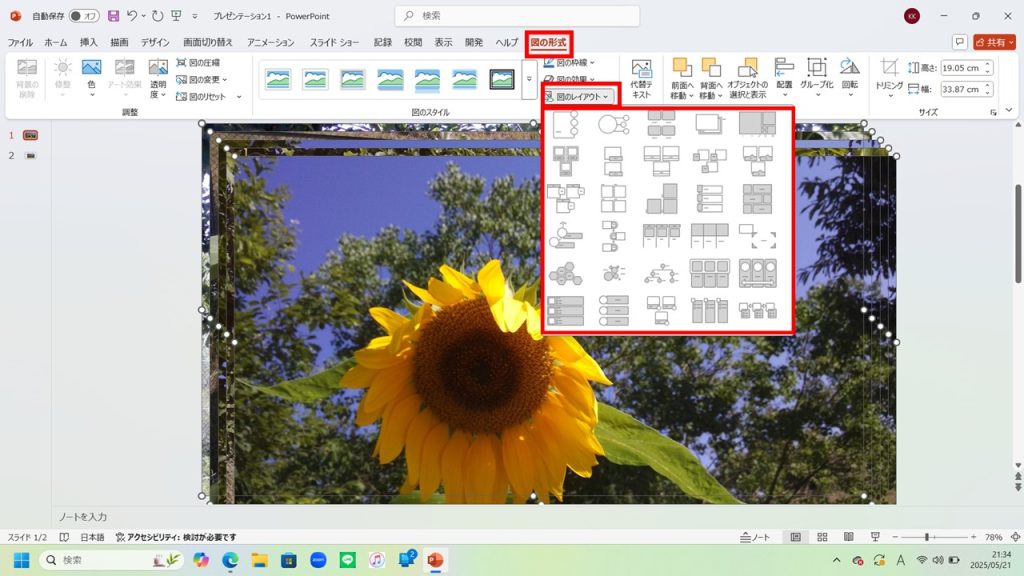Viewport: 1024px width, 576px height.
Task: Click 代替テキスト (Alt Text) button
Action: 641,77
